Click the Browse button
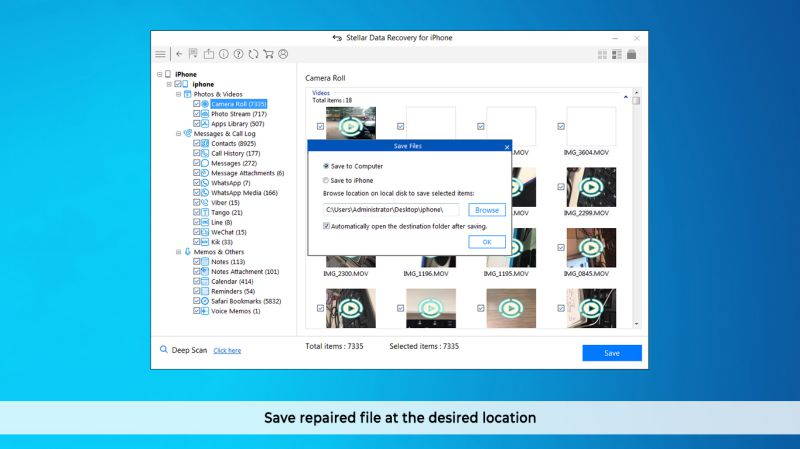 pos(487,210)
